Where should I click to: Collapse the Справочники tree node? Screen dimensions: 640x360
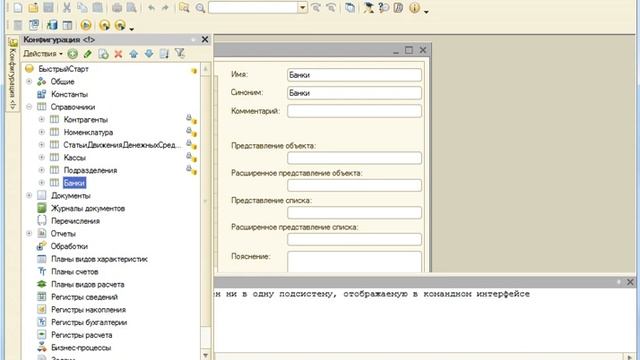[29, 107]
